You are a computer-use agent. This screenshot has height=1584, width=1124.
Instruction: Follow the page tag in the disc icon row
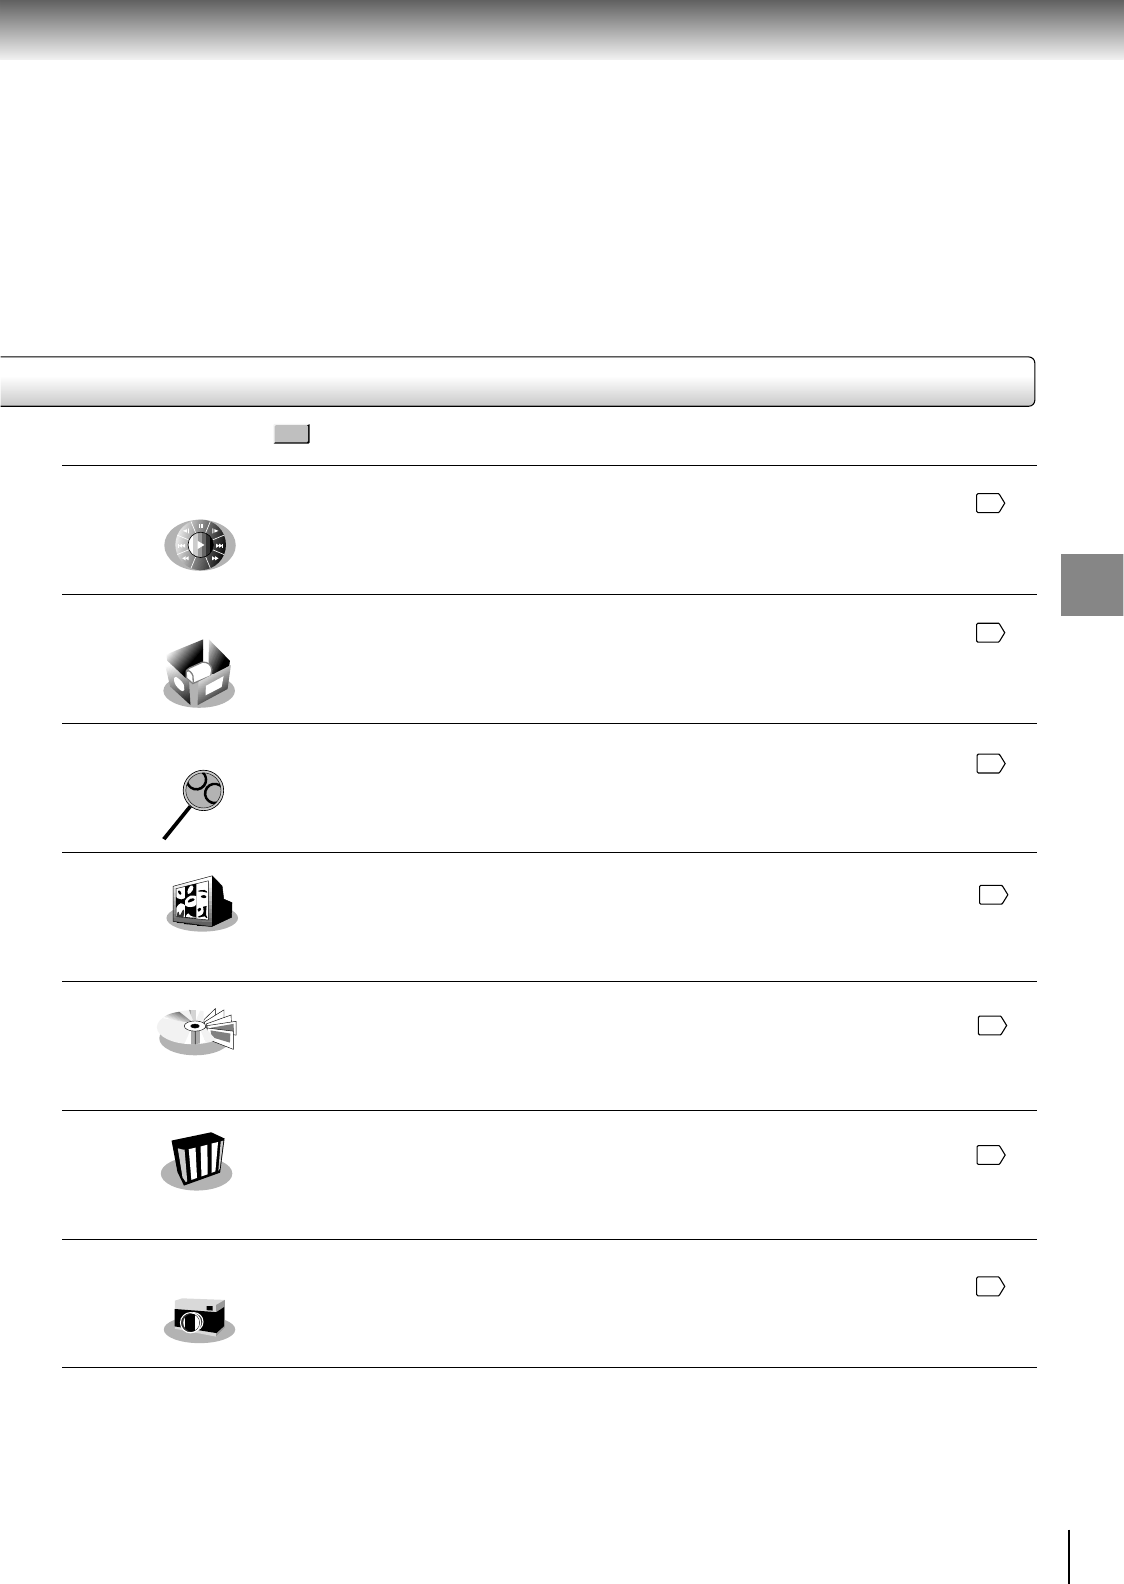click(991, 1026)
